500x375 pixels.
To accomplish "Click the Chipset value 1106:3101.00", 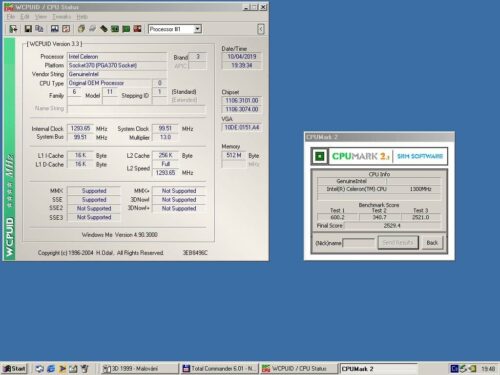I will click(x=242, y=100).
